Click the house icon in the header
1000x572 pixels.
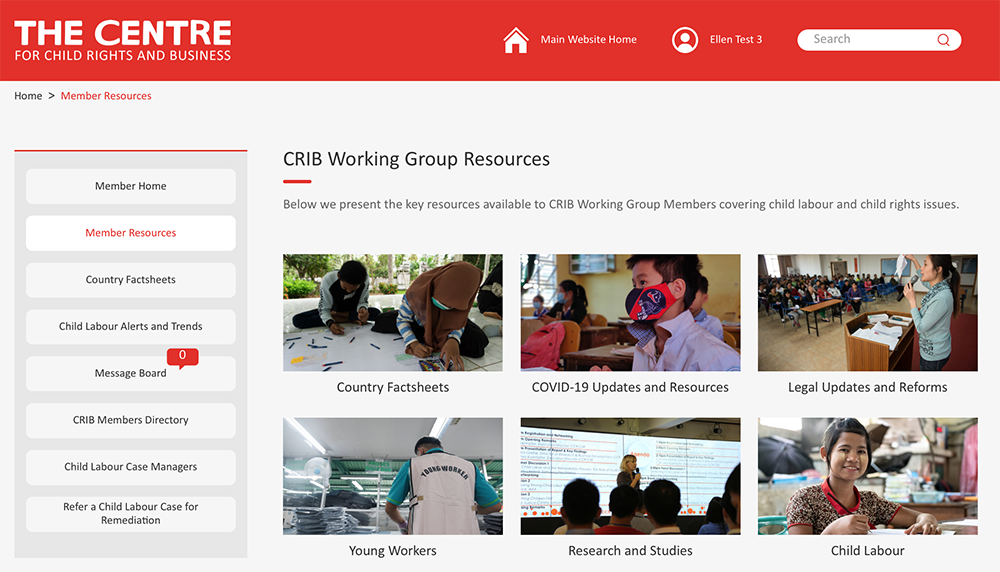point(516,40)
